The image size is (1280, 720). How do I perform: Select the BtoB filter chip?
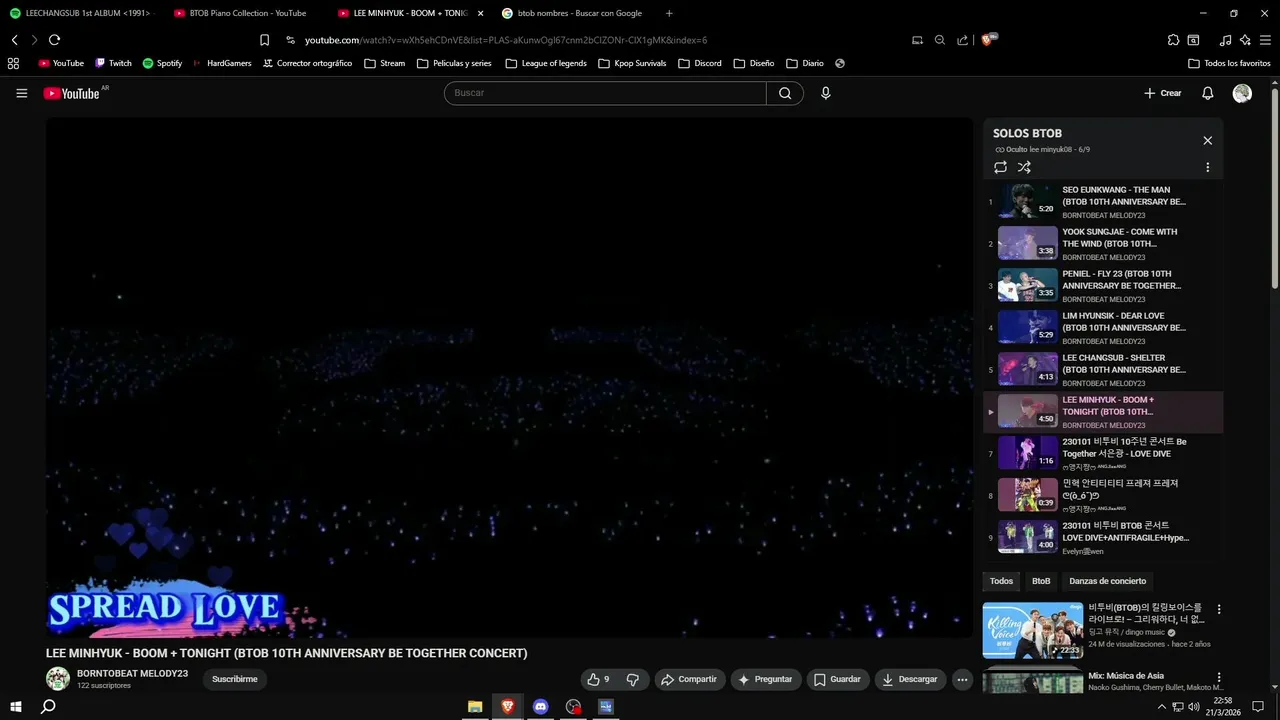pos(1041,581)
